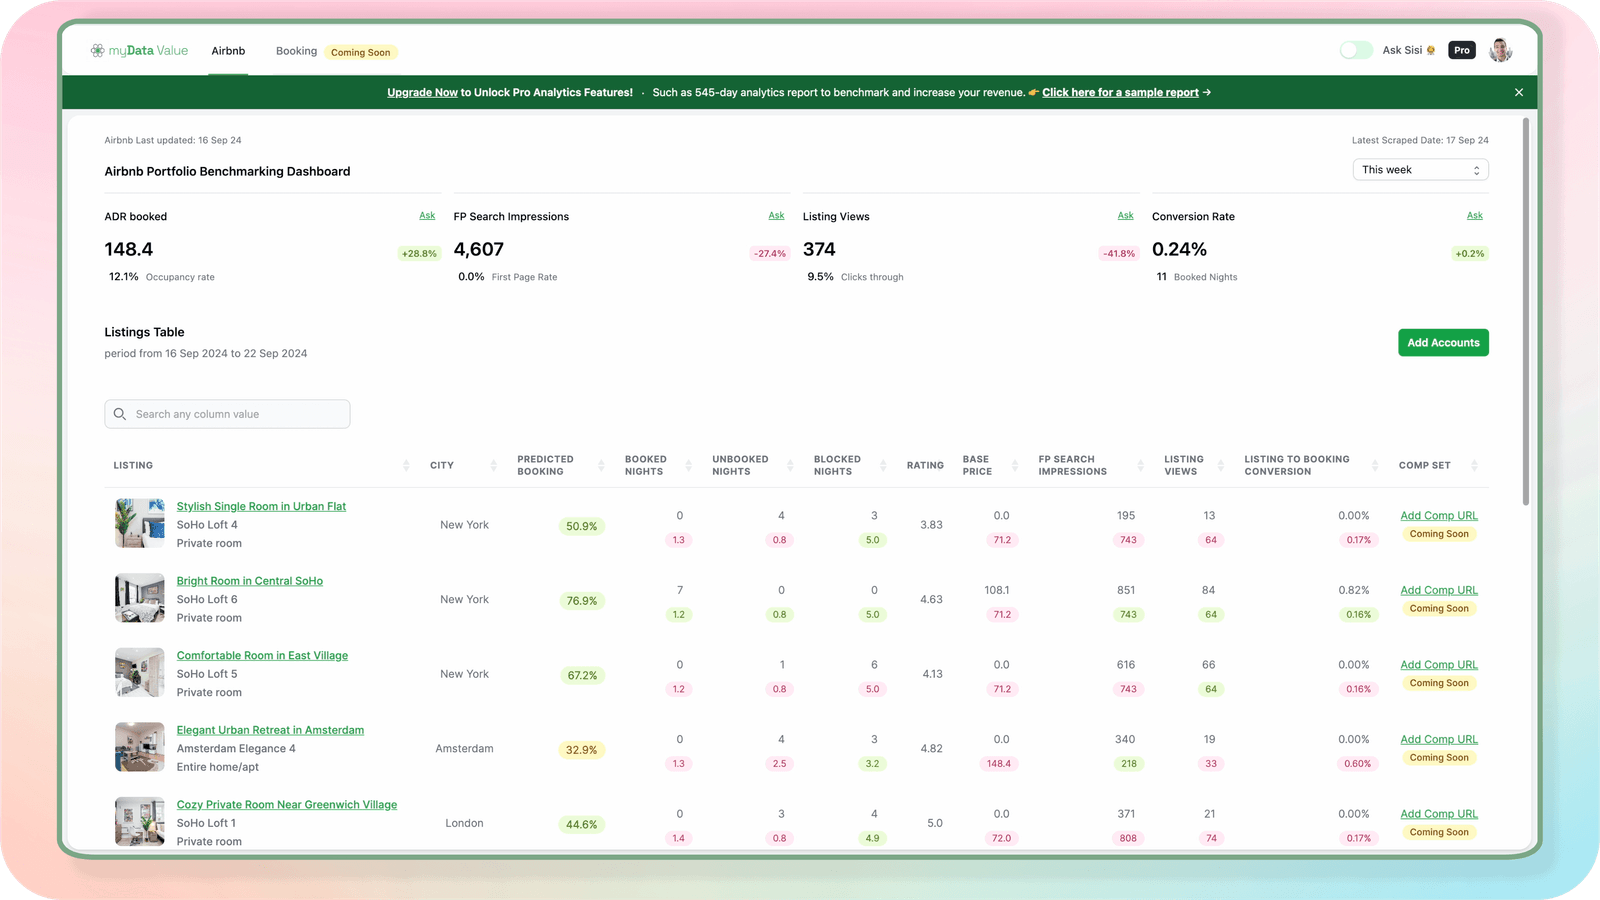Screen dimensions: 1600x900
Task: Toggle the switch next to Ask Sisi
Action: [1356, 50]
